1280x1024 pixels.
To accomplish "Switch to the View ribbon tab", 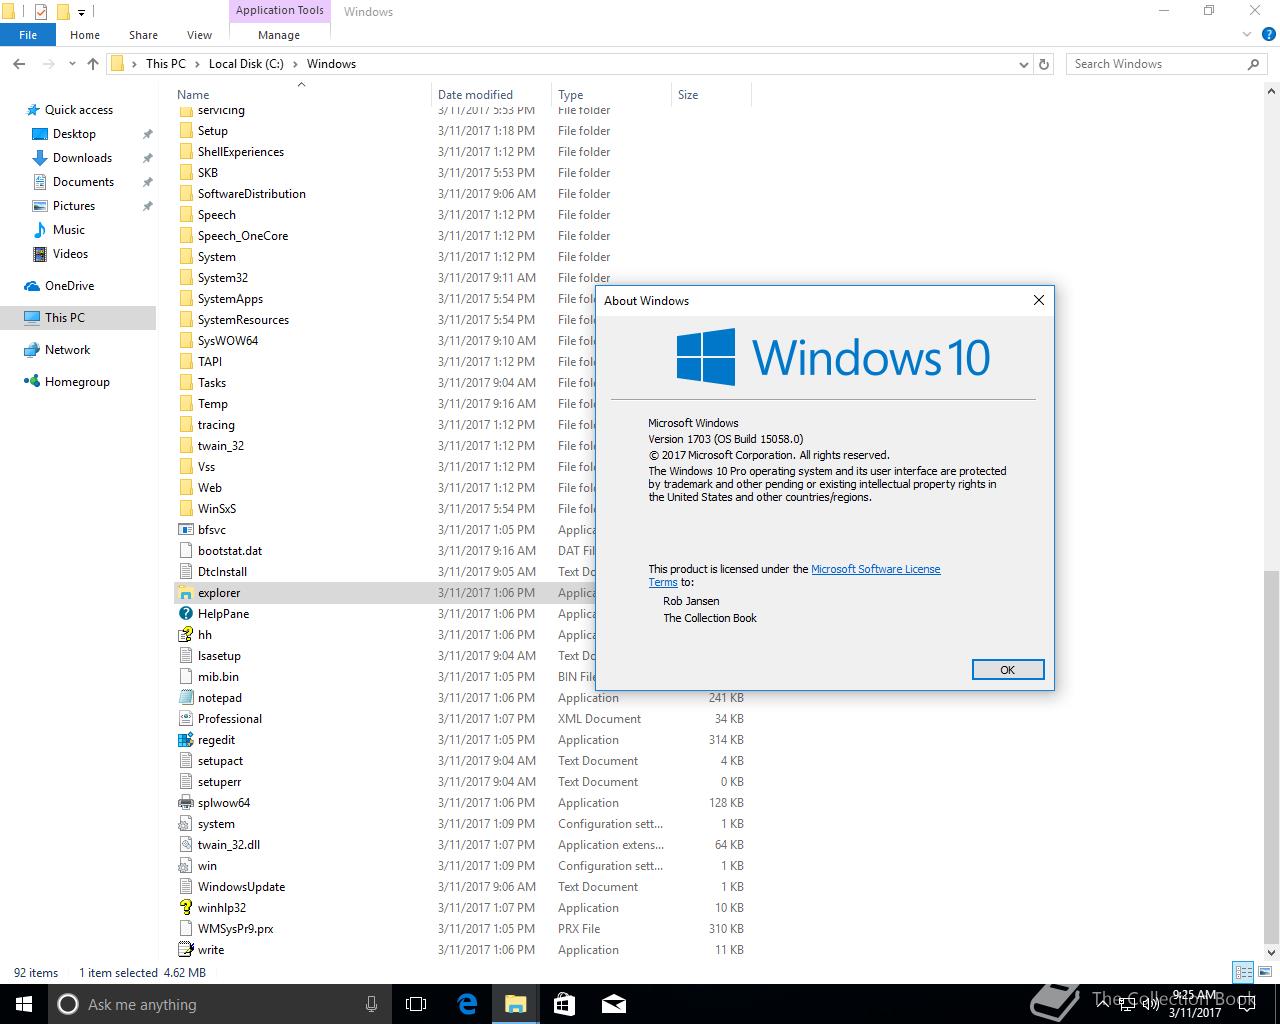I will point(199,35).
